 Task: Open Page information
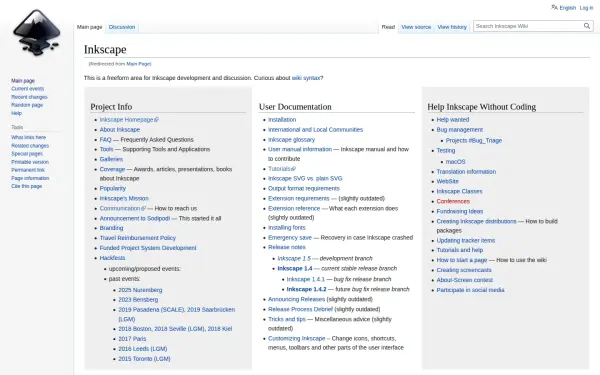[x=30, y=178]
